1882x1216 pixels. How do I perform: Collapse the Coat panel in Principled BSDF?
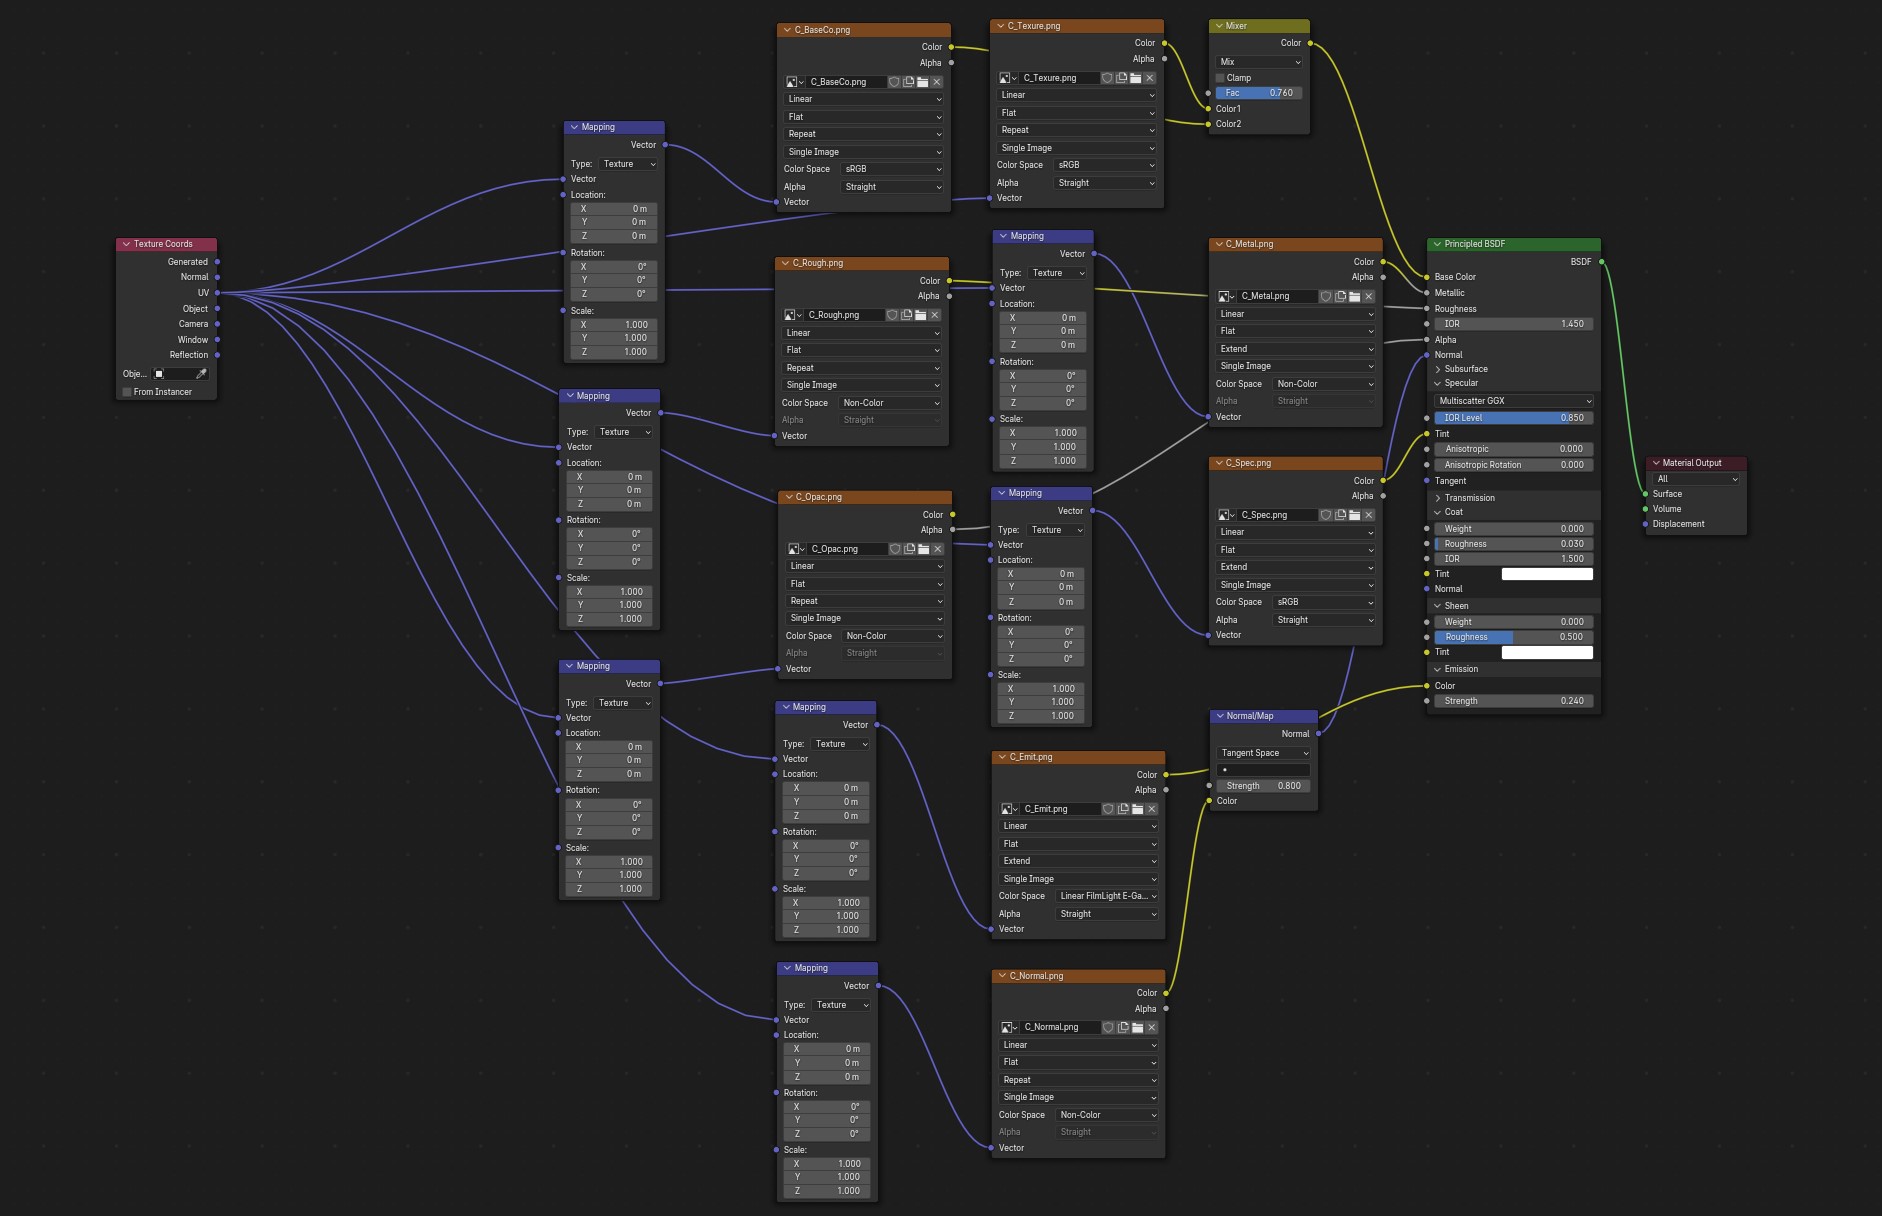point(1439,512)
